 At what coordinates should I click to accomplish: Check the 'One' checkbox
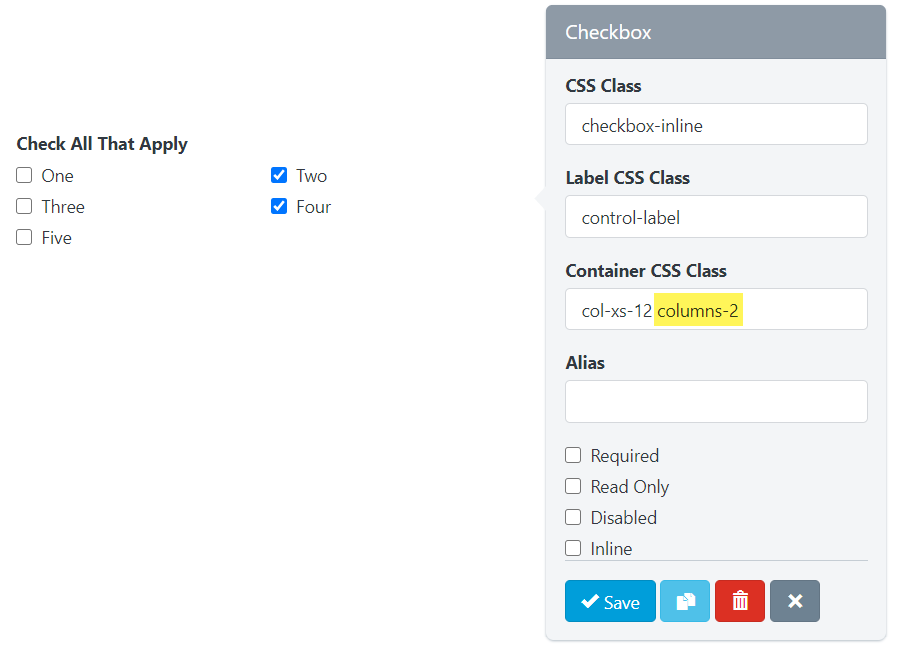tap(24, 176)
